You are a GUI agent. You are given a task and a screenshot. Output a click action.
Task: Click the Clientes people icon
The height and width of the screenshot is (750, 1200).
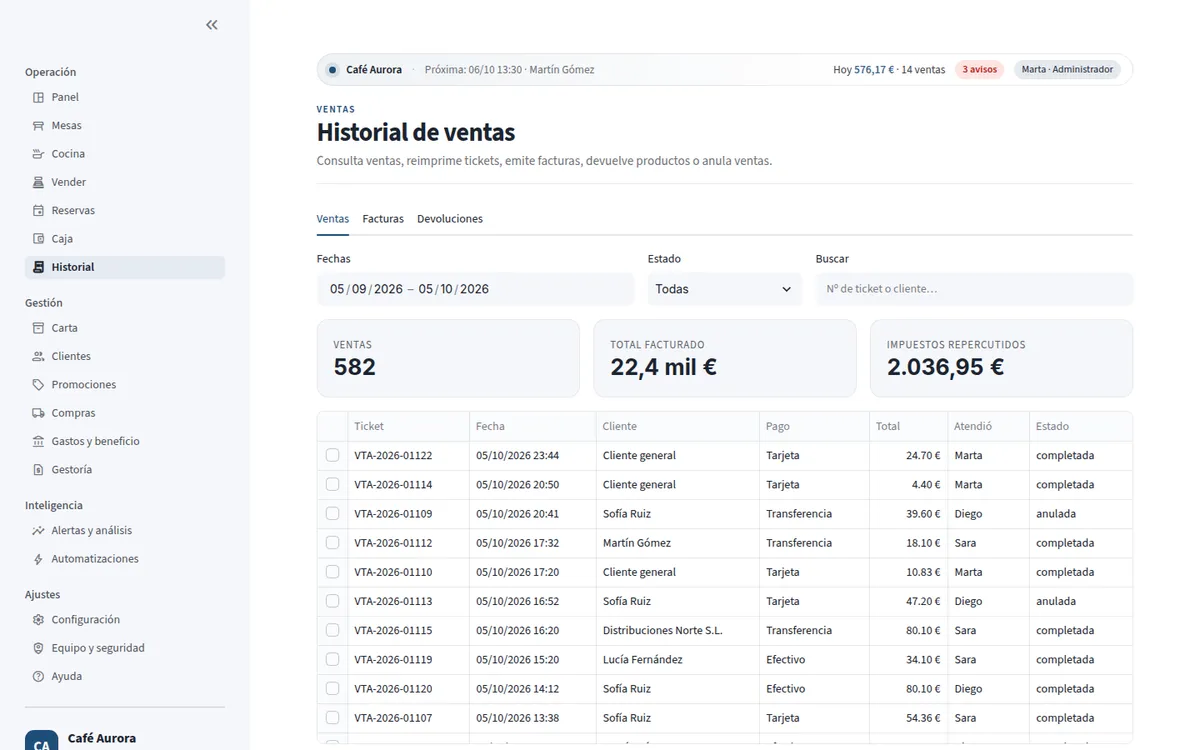(x=38, y=356)
